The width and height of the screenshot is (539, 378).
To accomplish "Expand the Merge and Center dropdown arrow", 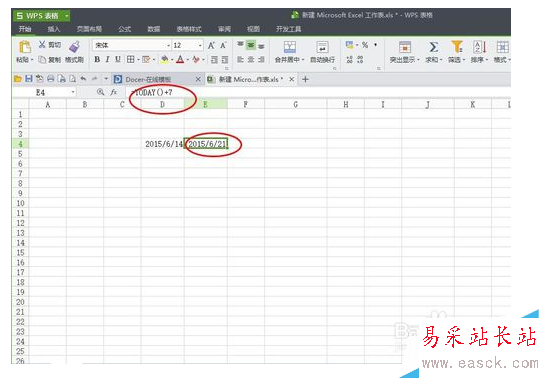I will click(x=303, y=60).
